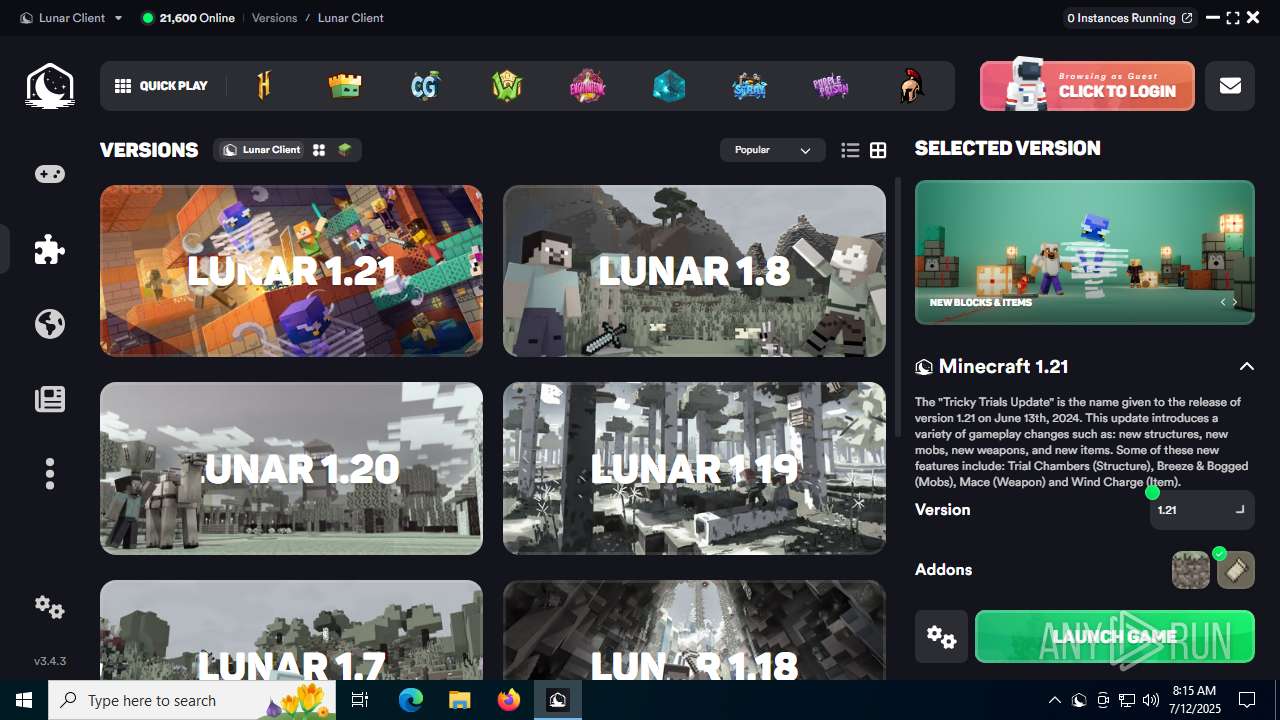This screenshot has width=1280, height=720.
Task: Open 0 Instances Running popout
Action: (1130, 18)
